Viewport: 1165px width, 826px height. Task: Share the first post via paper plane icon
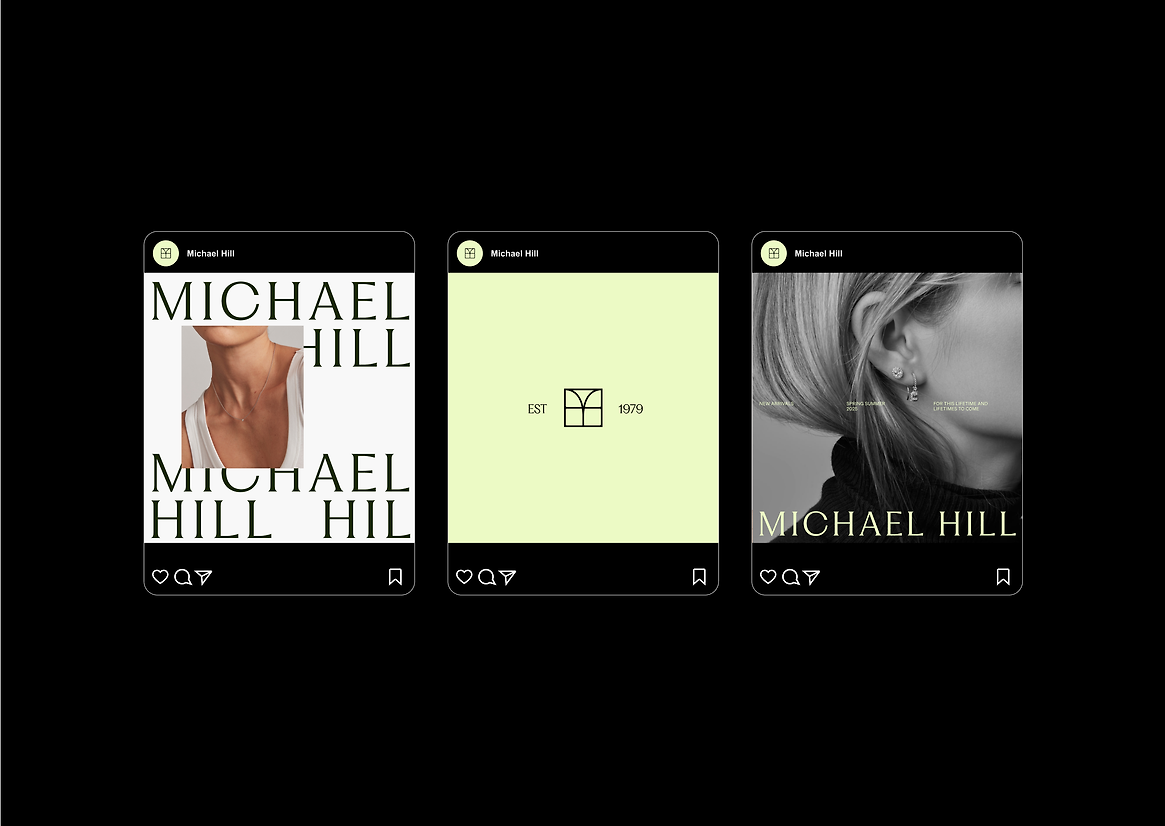[x=204, y=577]
